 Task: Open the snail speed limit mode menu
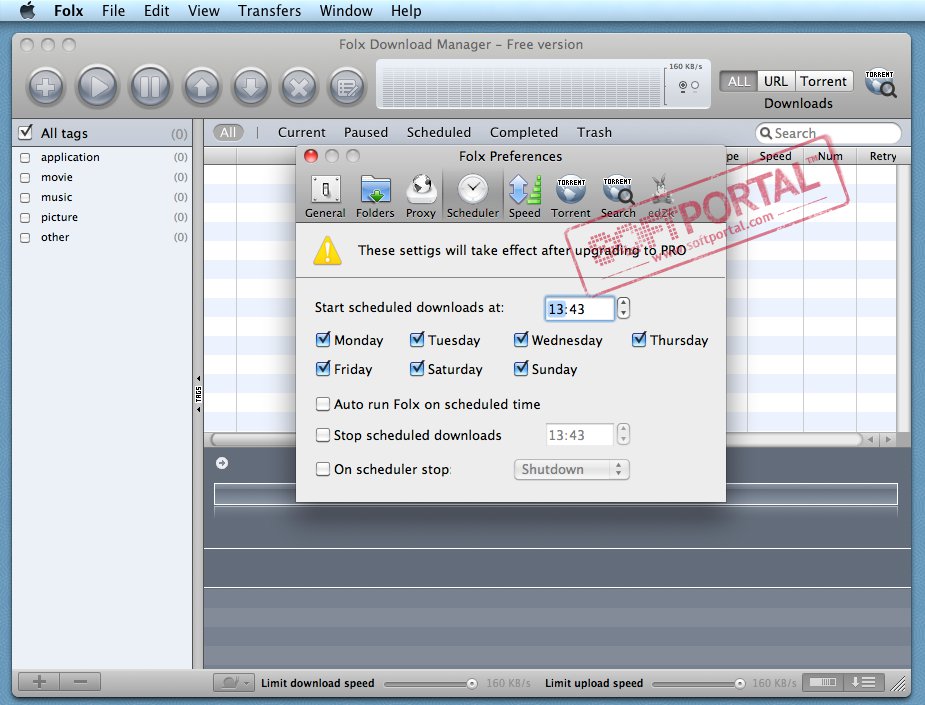click(x=234, y=683)
